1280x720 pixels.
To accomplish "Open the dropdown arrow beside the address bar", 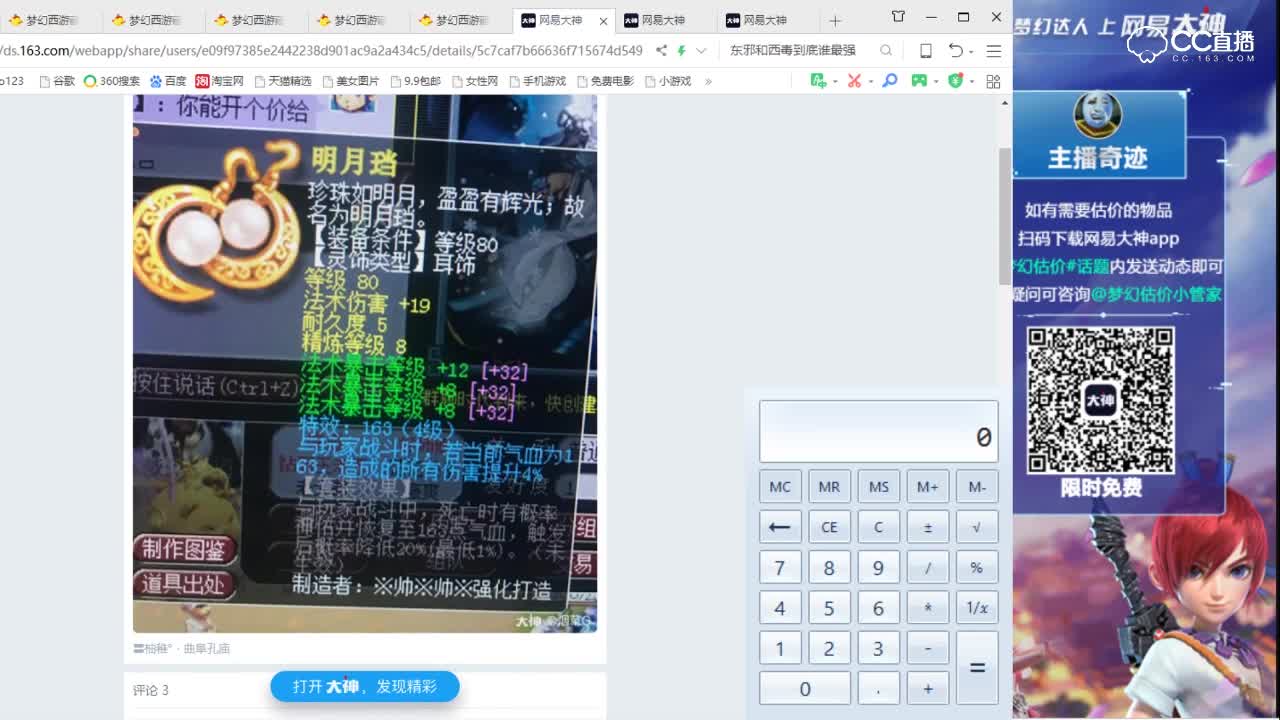I will [701, 50].
